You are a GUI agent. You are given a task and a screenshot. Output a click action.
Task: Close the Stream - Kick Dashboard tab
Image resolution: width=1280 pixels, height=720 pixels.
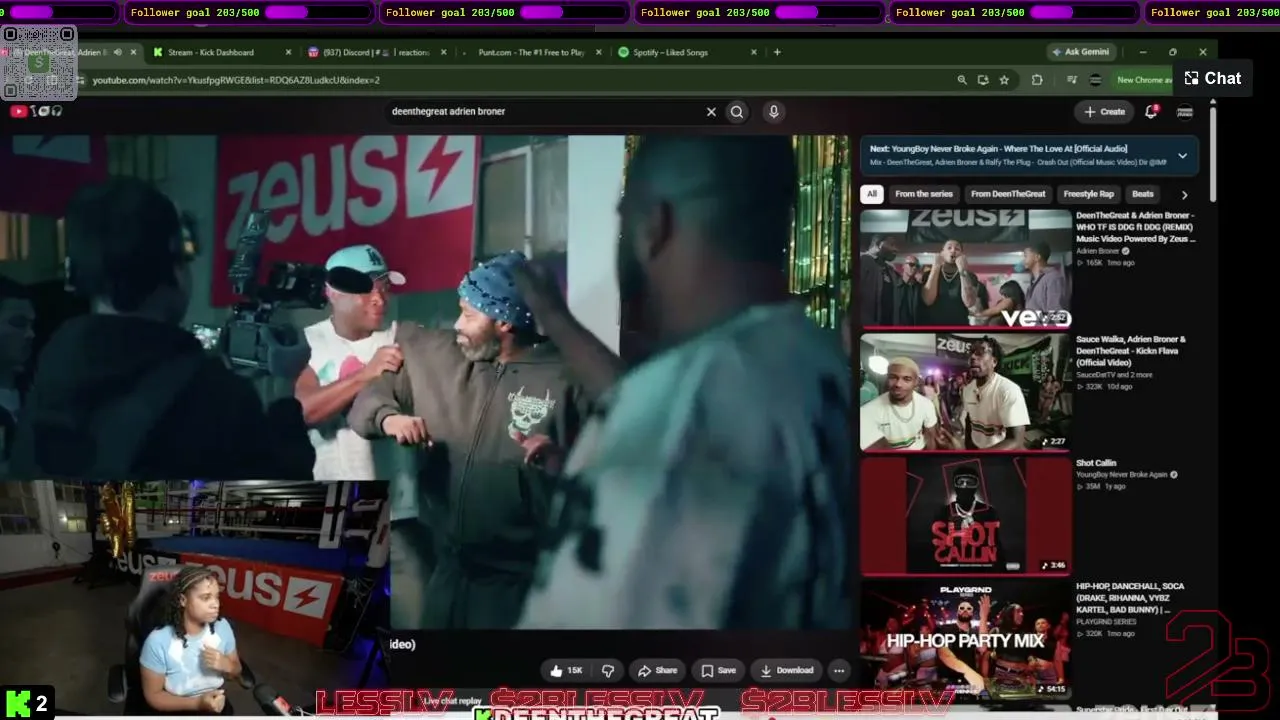289,52
